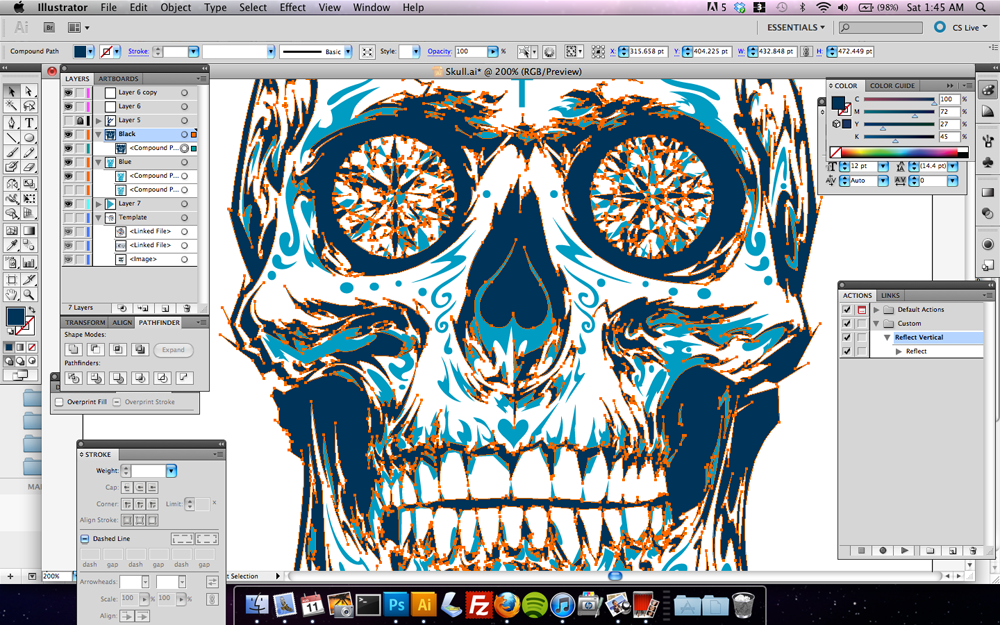The image size is (1000, 625).
Task: Open the Essentials workspace dropdown
Action: [x=795, y=27]
